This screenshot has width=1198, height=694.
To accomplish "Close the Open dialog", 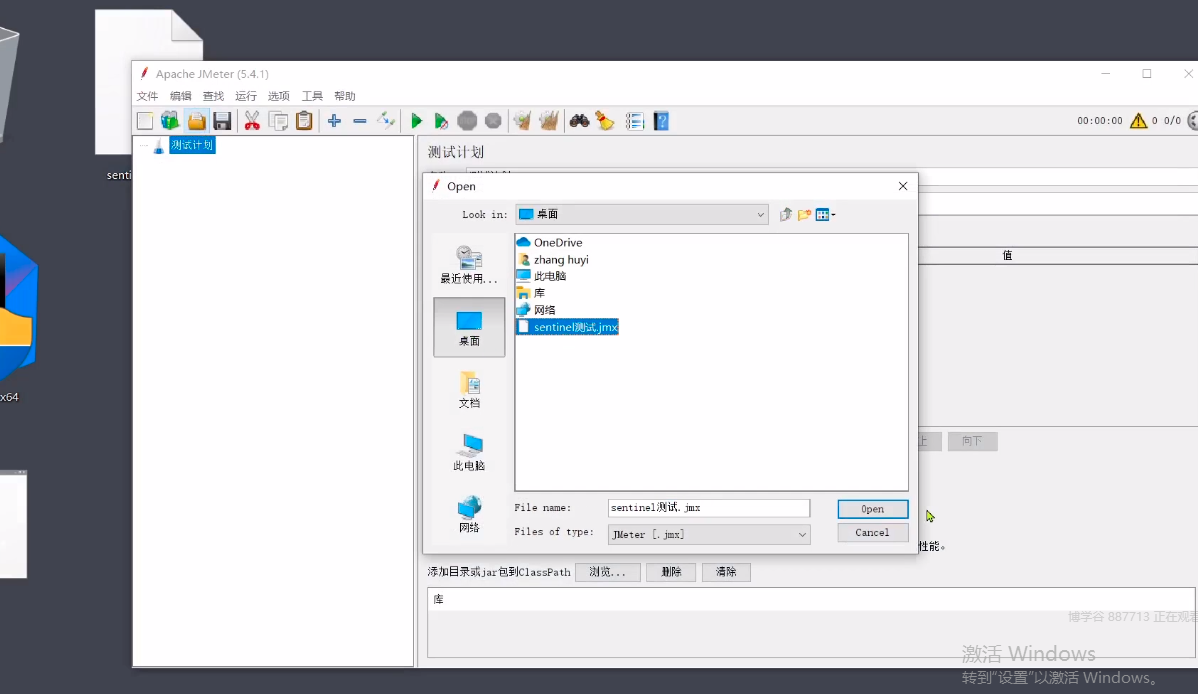I will tap(903, 186).
